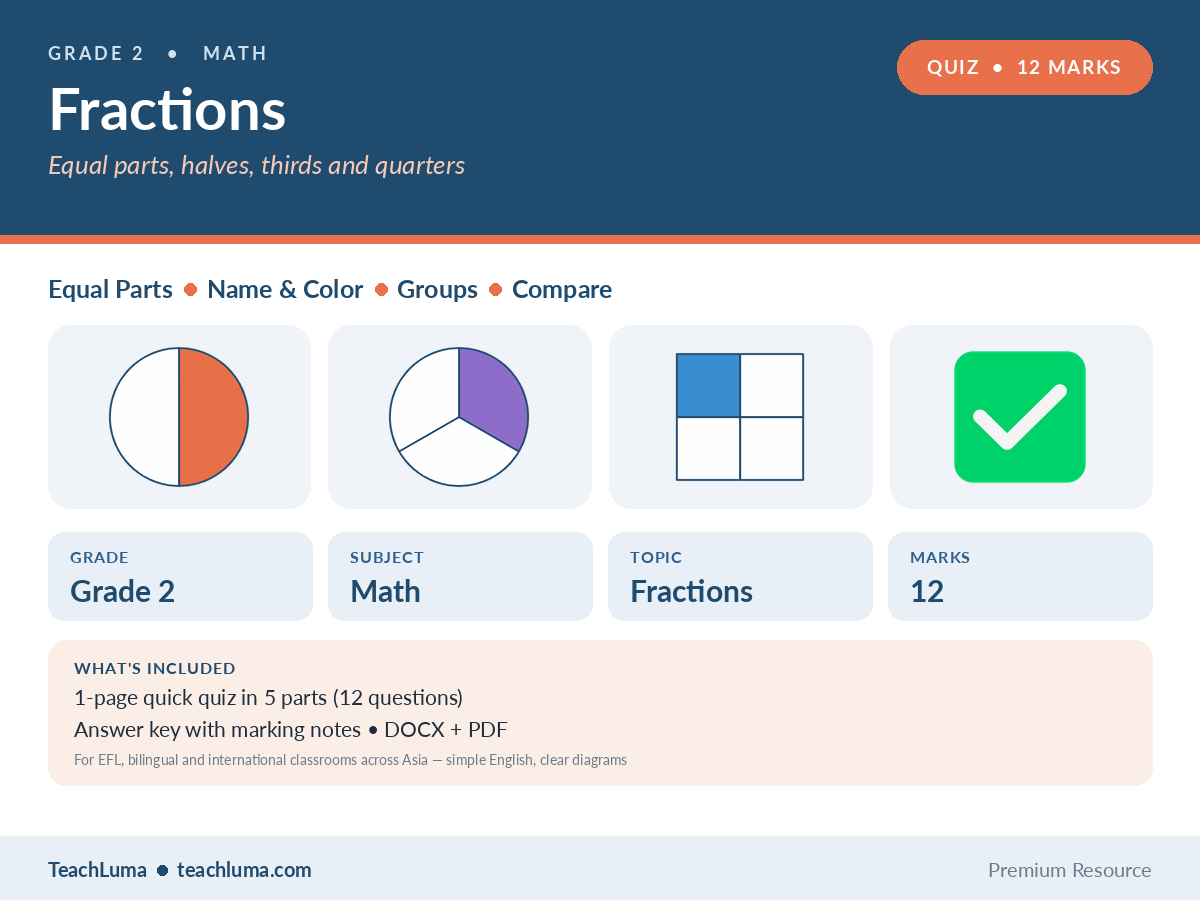Image resolution: width=1200 pixels, height=900 pixels.
Task: Click the Topic Fractions info card
Action: point(740,576)
